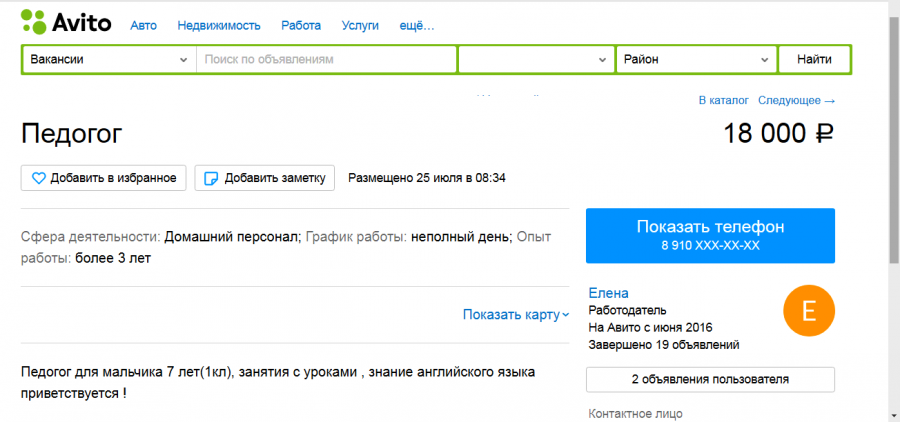This screenshot has width=900, height=422.
Task: Open the Авто section
Action: [143, 25]
